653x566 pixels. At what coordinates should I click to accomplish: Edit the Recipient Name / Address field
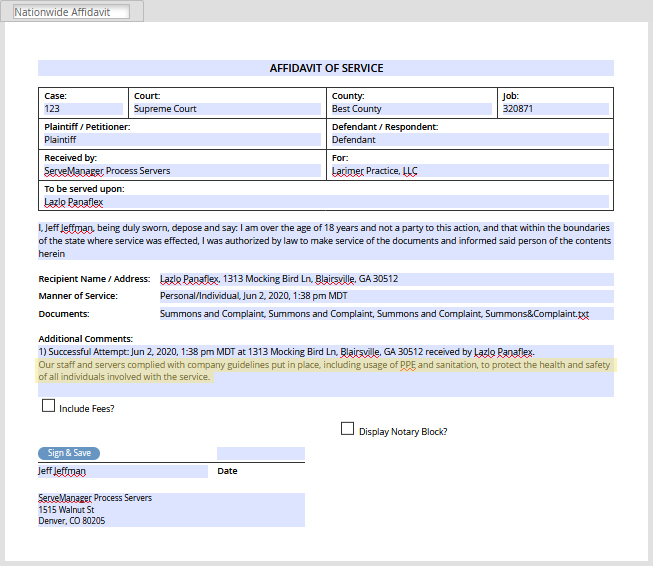(x=386, y=279)
